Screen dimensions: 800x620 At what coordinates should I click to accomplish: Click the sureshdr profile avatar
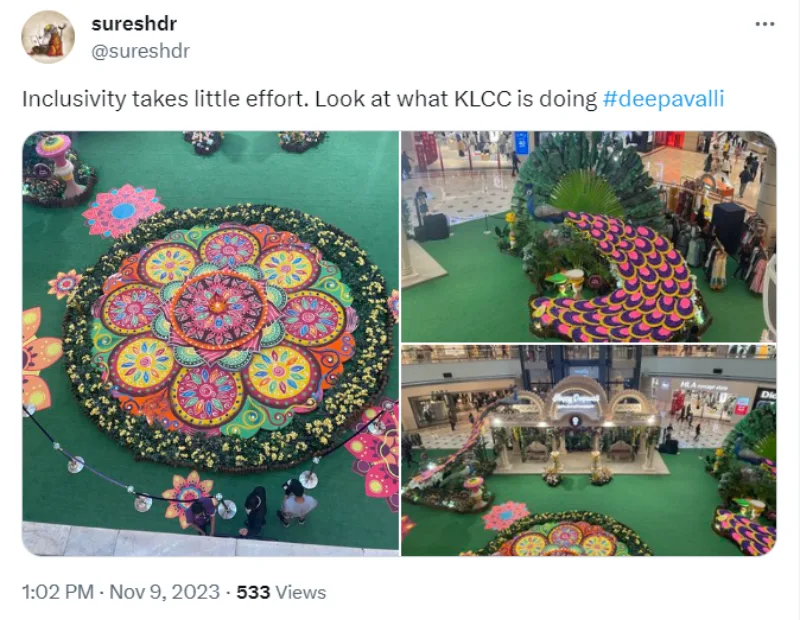48,37
